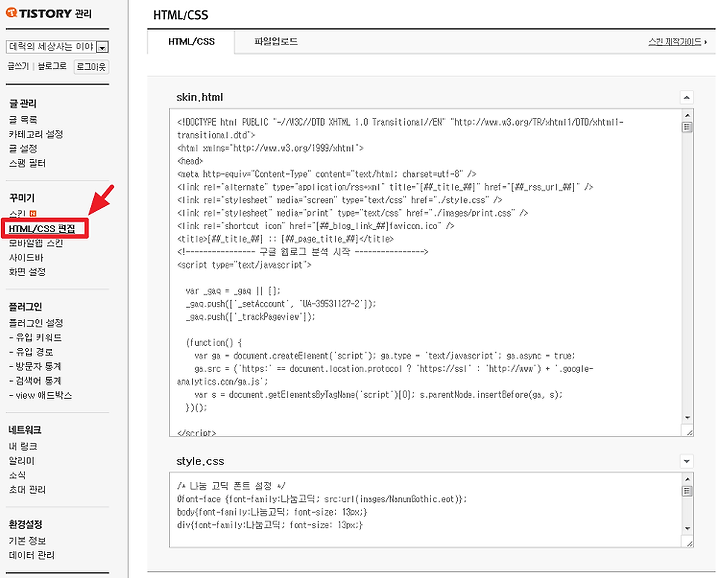Open 초대 관리 menu item
The width and height of the screenshot is (720, 578).
click(27, 489)
